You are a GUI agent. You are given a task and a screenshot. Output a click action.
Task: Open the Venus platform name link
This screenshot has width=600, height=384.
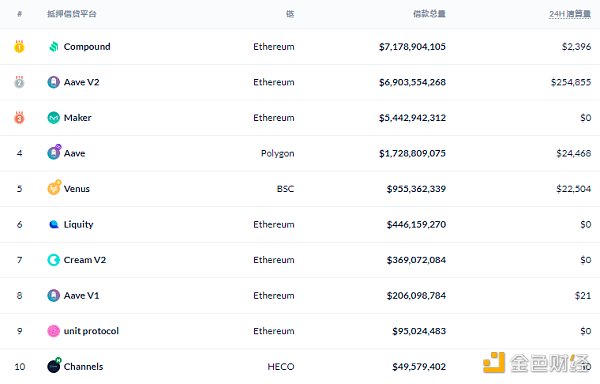(77, 189)
